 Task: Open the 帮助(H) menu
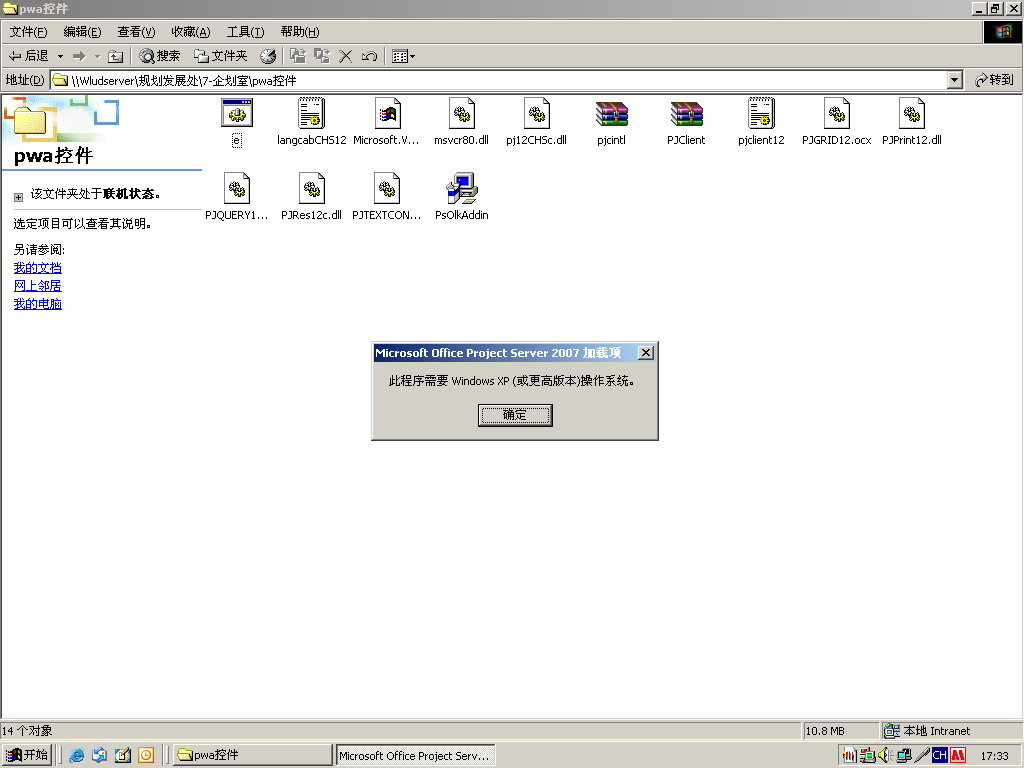[x=300, y=32]
